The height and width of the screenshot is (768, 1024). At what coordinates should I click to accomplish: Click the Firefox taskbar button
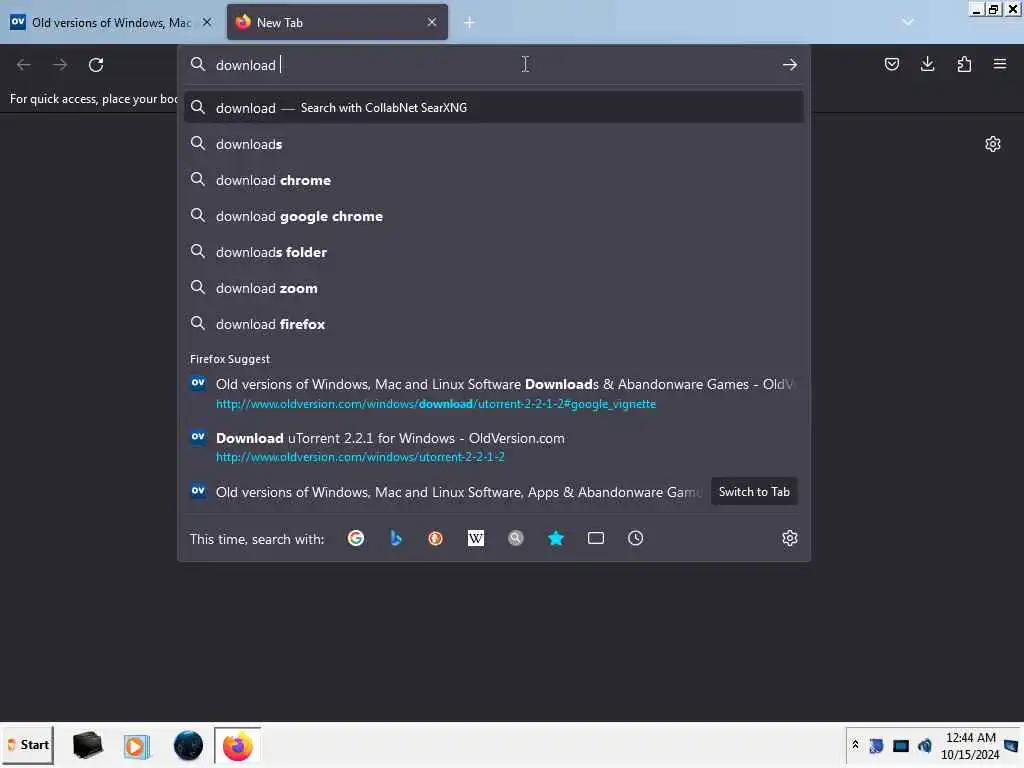pyautogui.click(x=238, y=746)
